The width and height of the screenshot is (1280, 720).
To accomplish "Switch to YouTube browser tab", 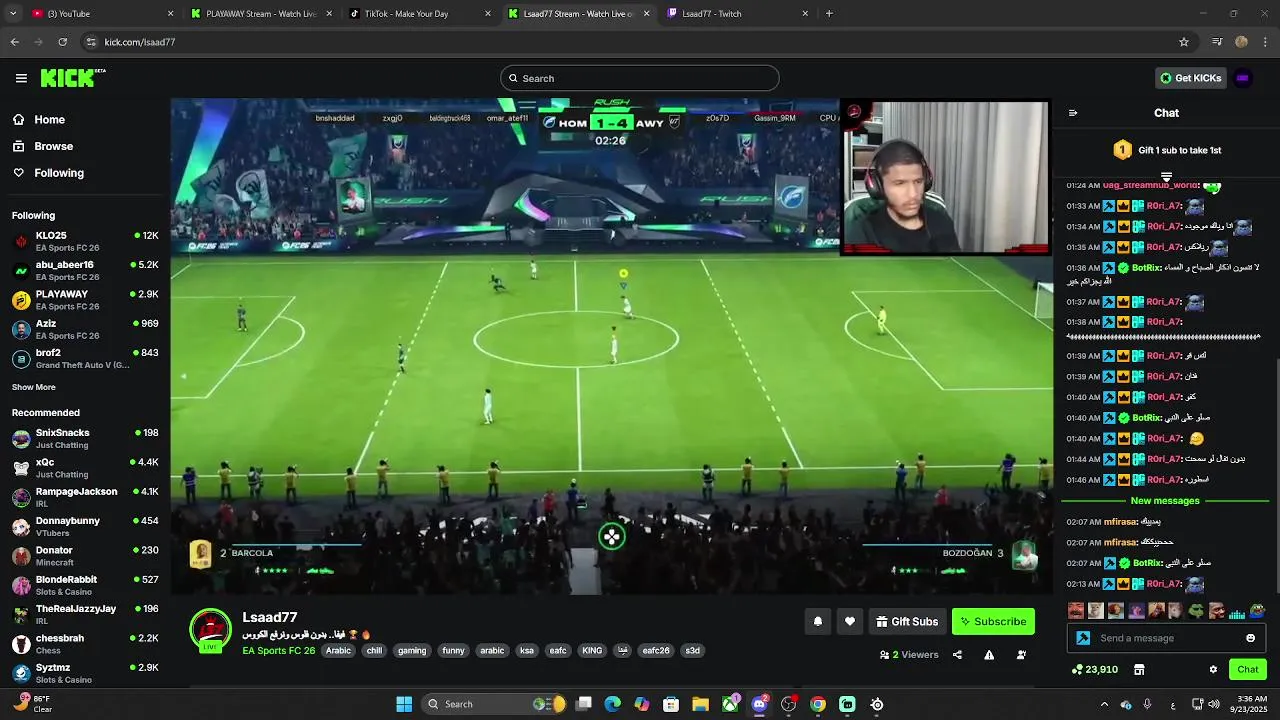I will click(100, 14).
